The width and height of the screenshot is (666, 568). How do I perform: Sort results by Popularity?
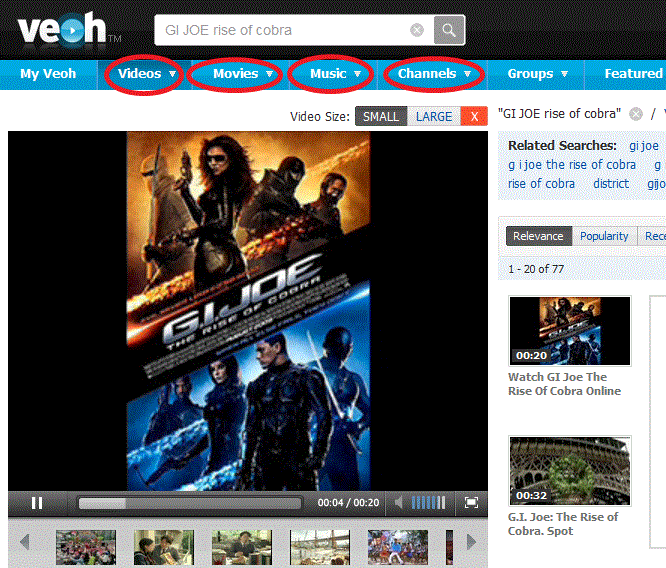pos(604,236)
